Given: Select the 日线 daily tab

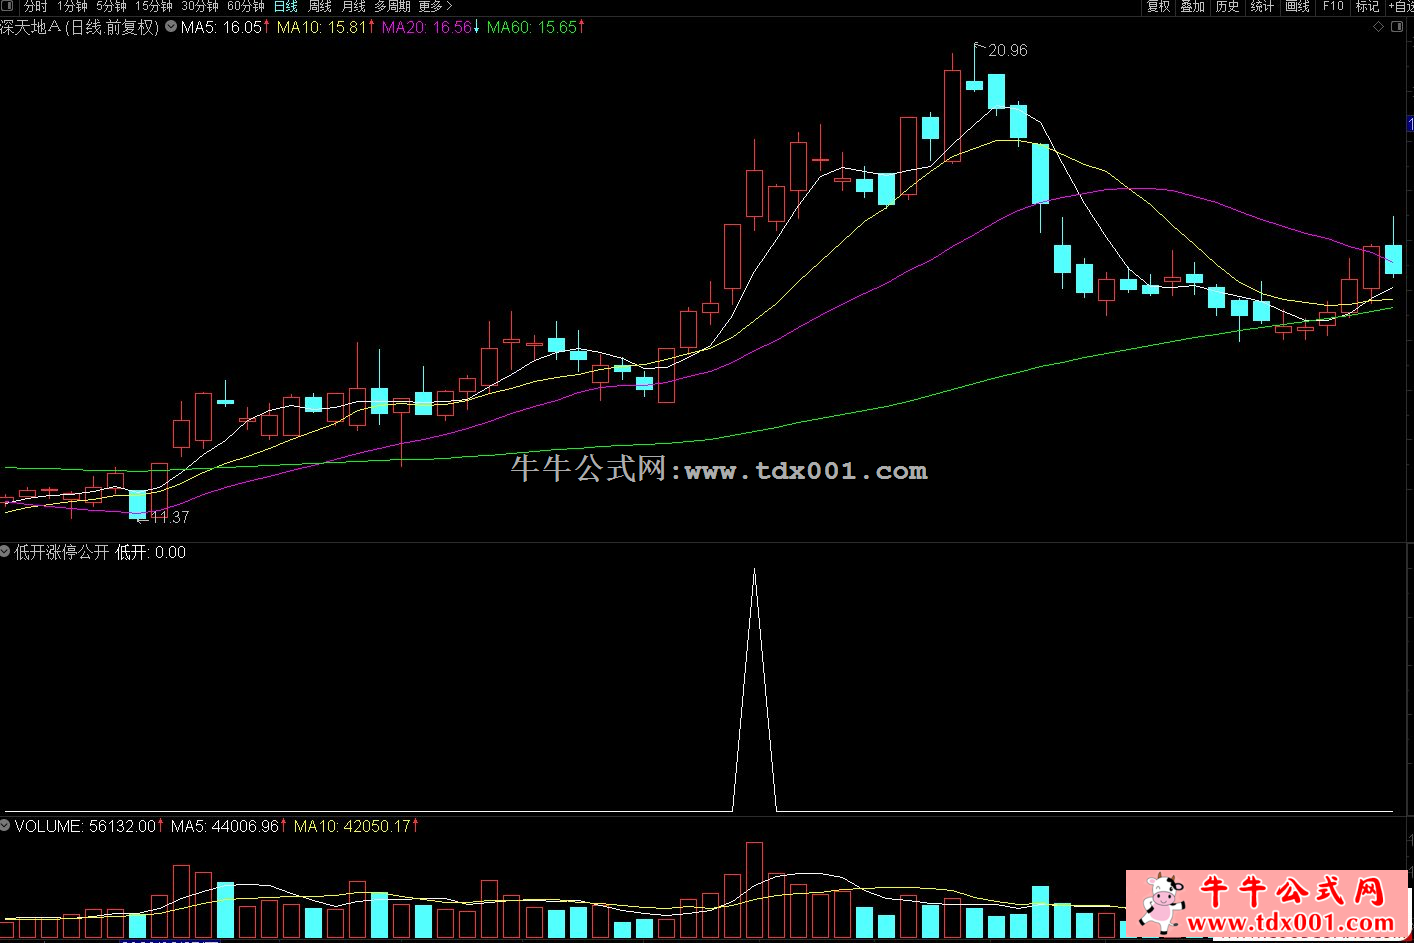Looking at the screenshot, I should 286,6.
